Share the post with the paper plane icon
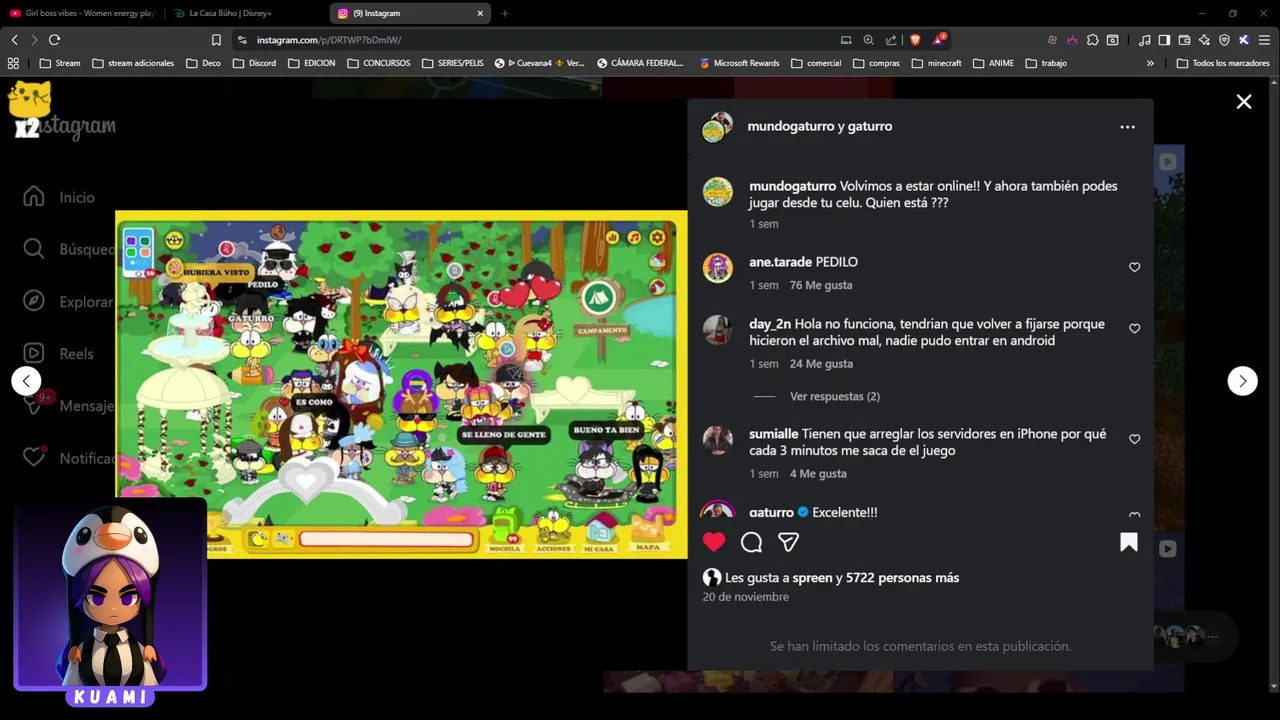Image resolution: width=1280 pixels, height=720 pixels. point(789,542)
